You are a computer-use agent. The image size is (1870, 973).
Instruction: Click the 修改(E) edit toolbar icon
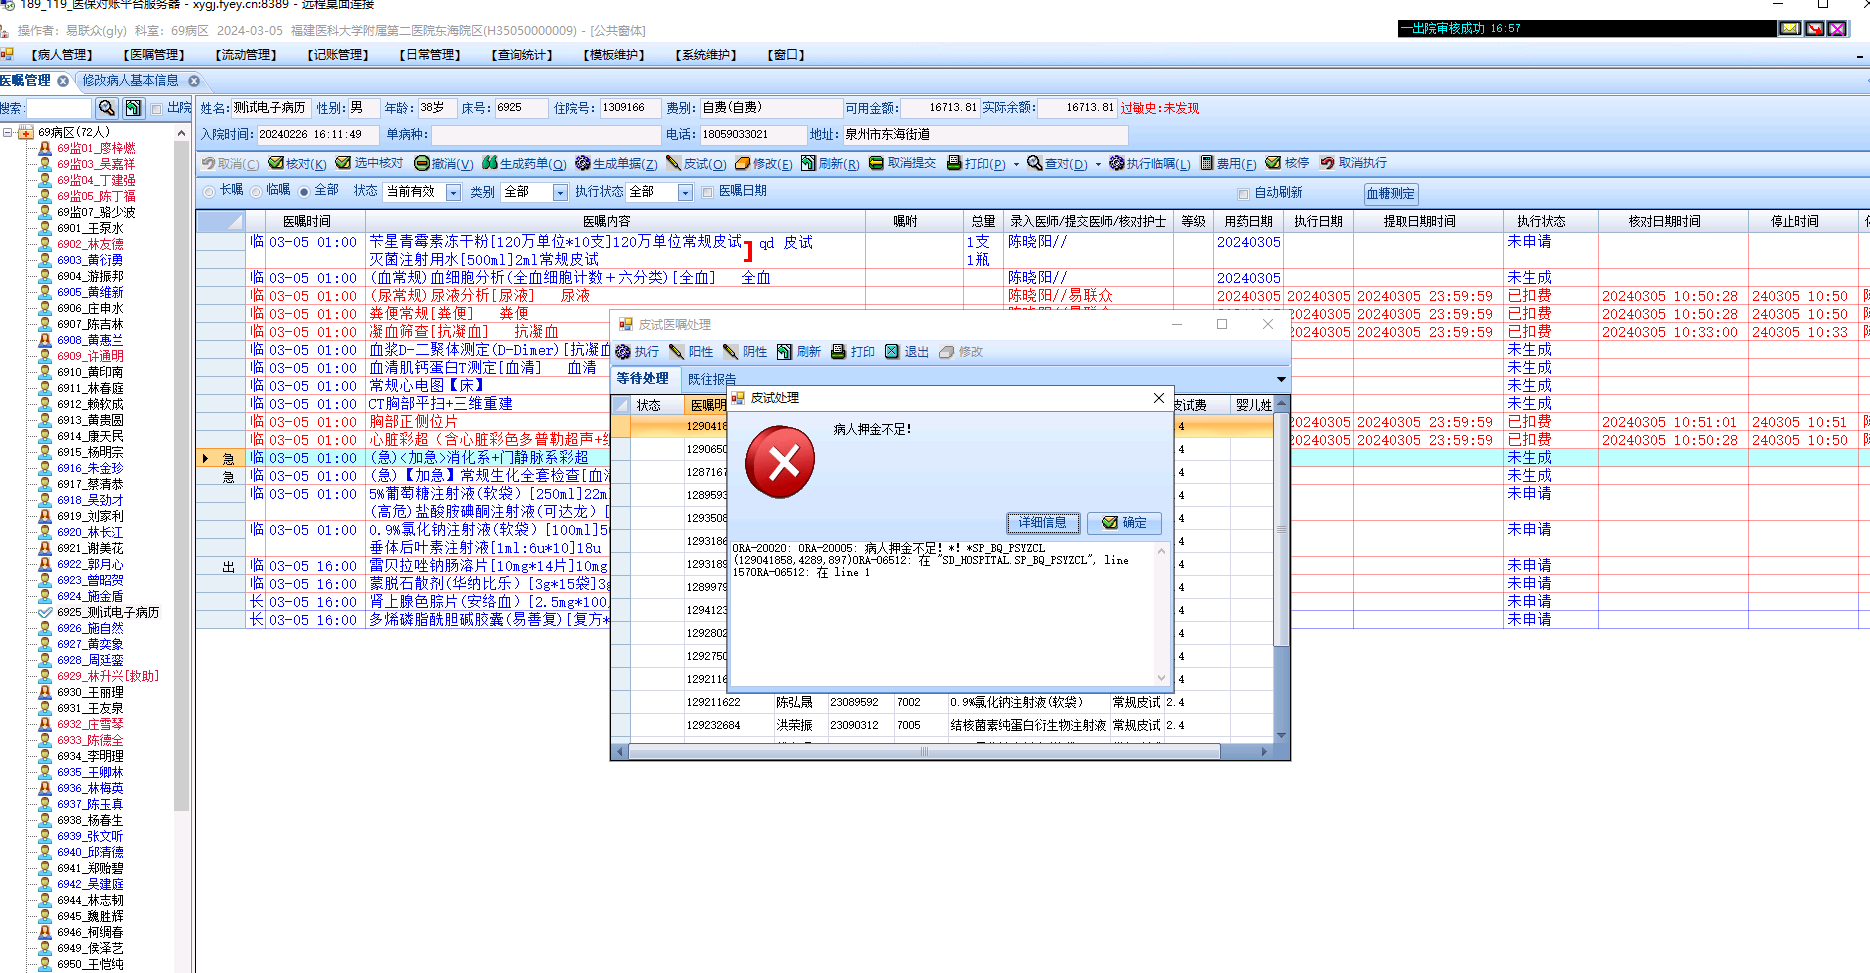(x=742, y=163)
